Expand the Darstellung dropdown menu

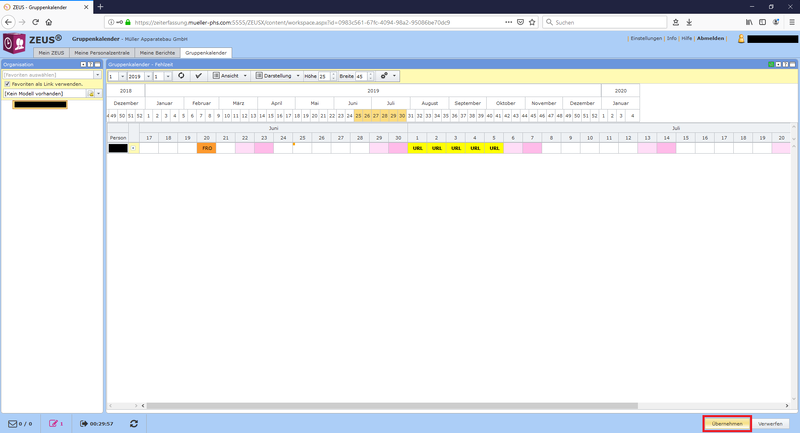pyautogui.click(x=278, y=76)
